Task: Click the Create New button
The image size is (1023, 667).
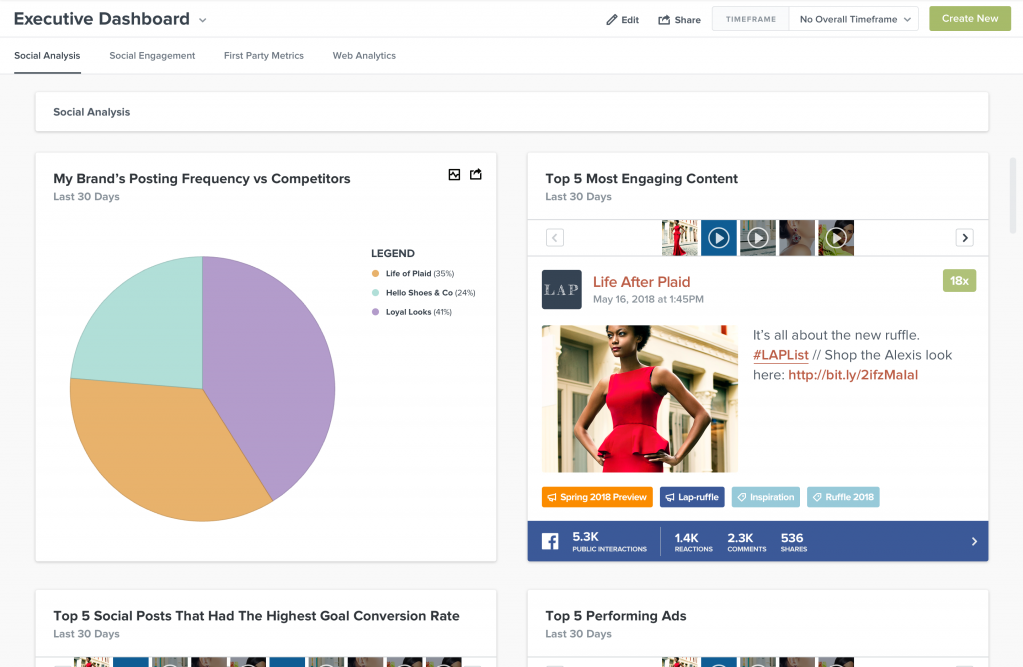Action: pos(968,18)
